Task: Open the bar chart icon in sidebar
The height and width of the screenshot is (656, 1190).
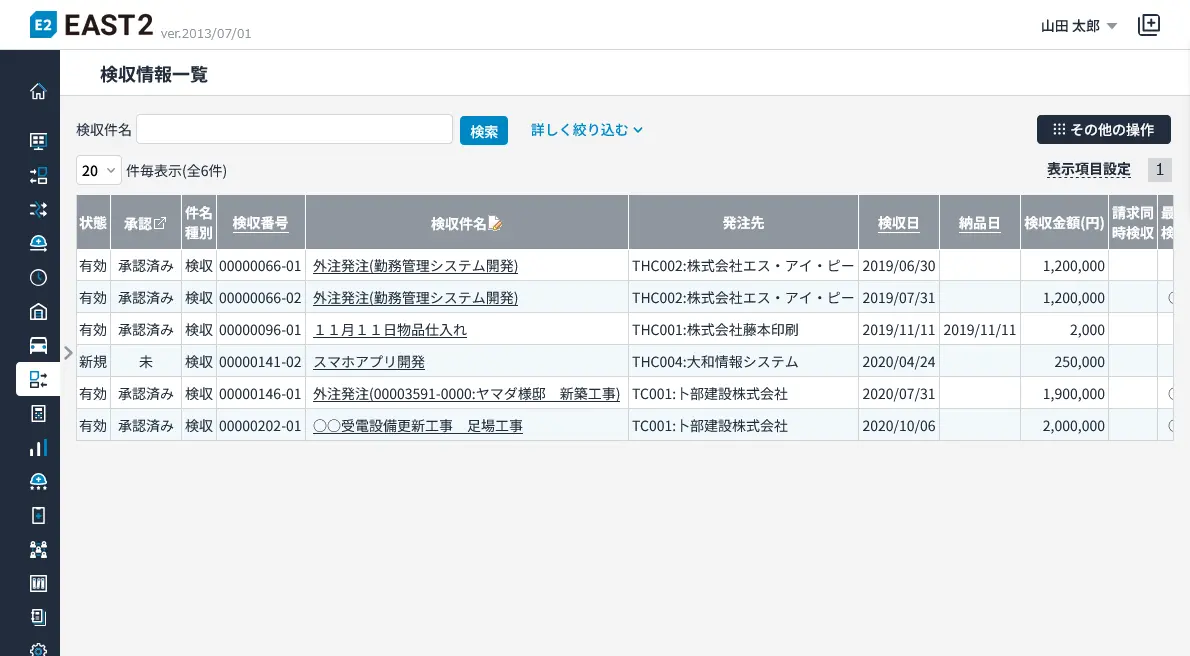Action: 38,447
